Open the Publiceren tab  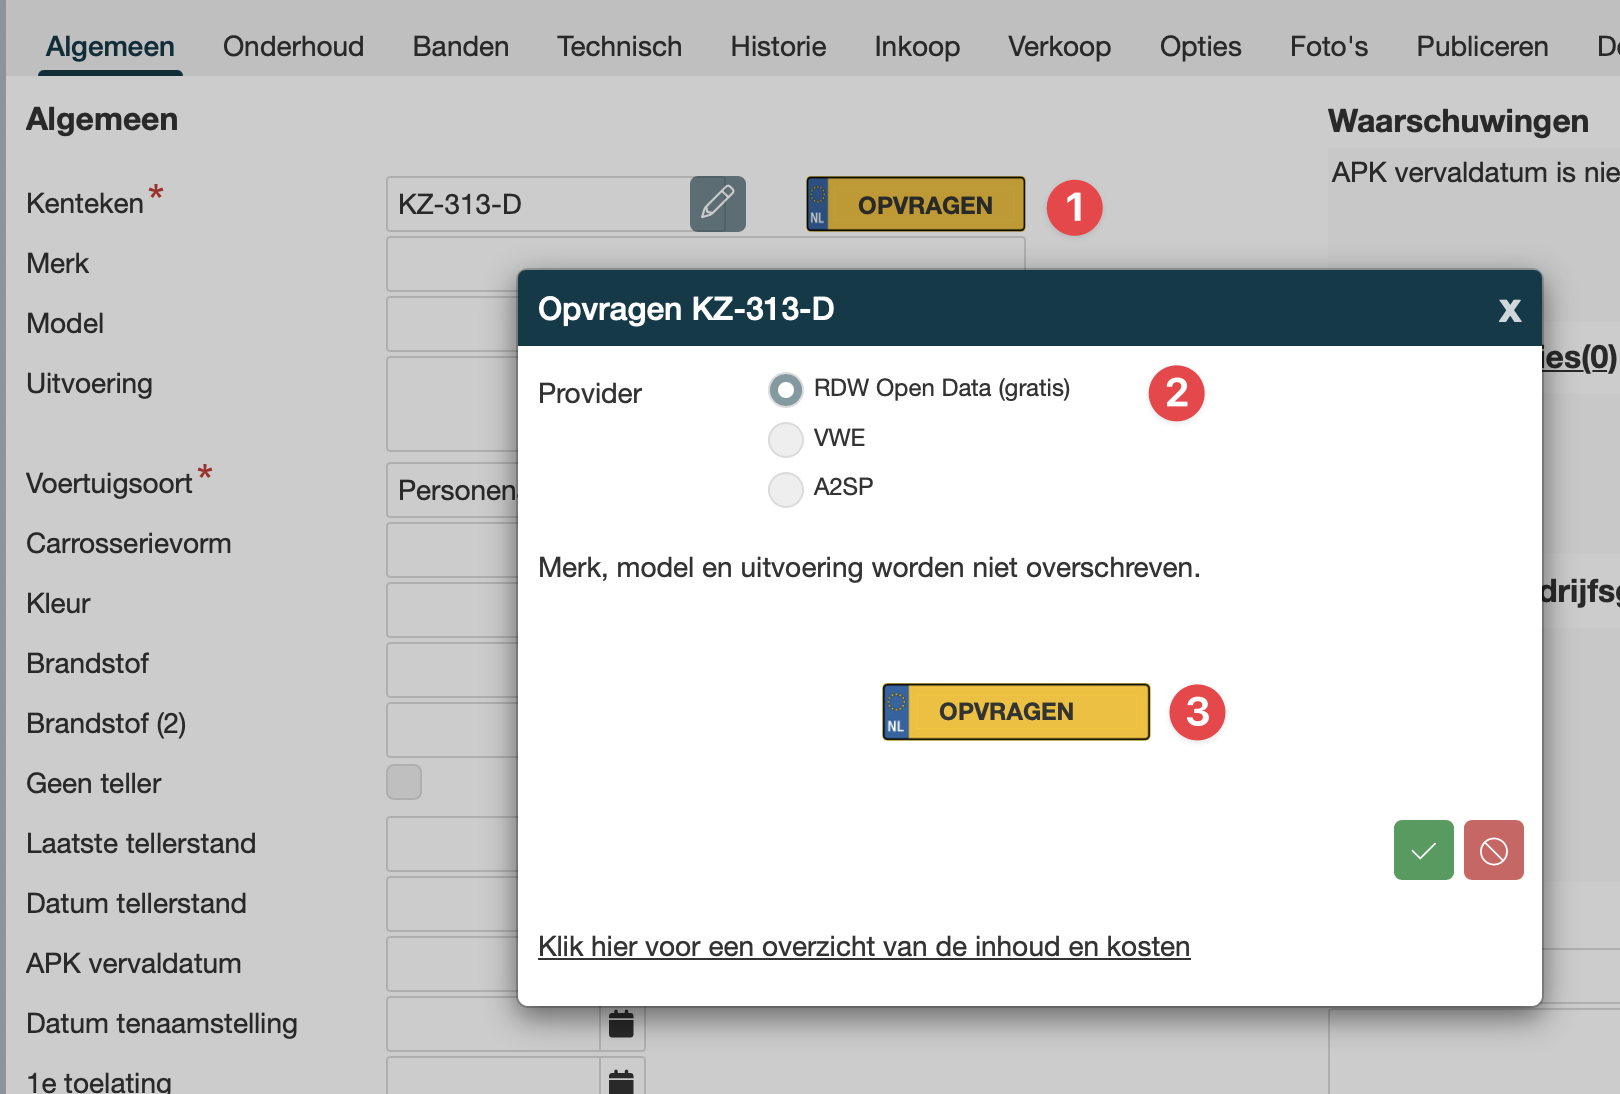[1481, 47]
